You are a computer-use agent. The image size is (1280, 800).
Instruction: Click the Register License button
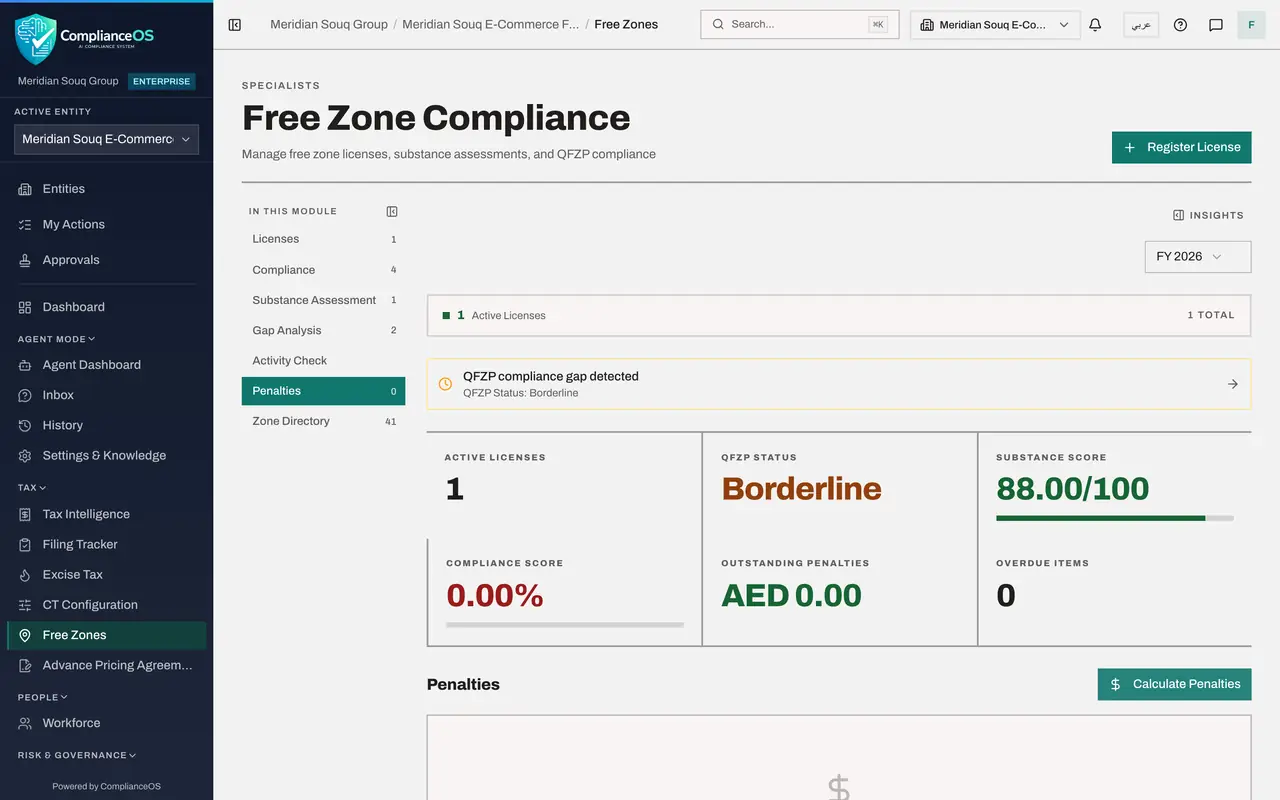1181,147
